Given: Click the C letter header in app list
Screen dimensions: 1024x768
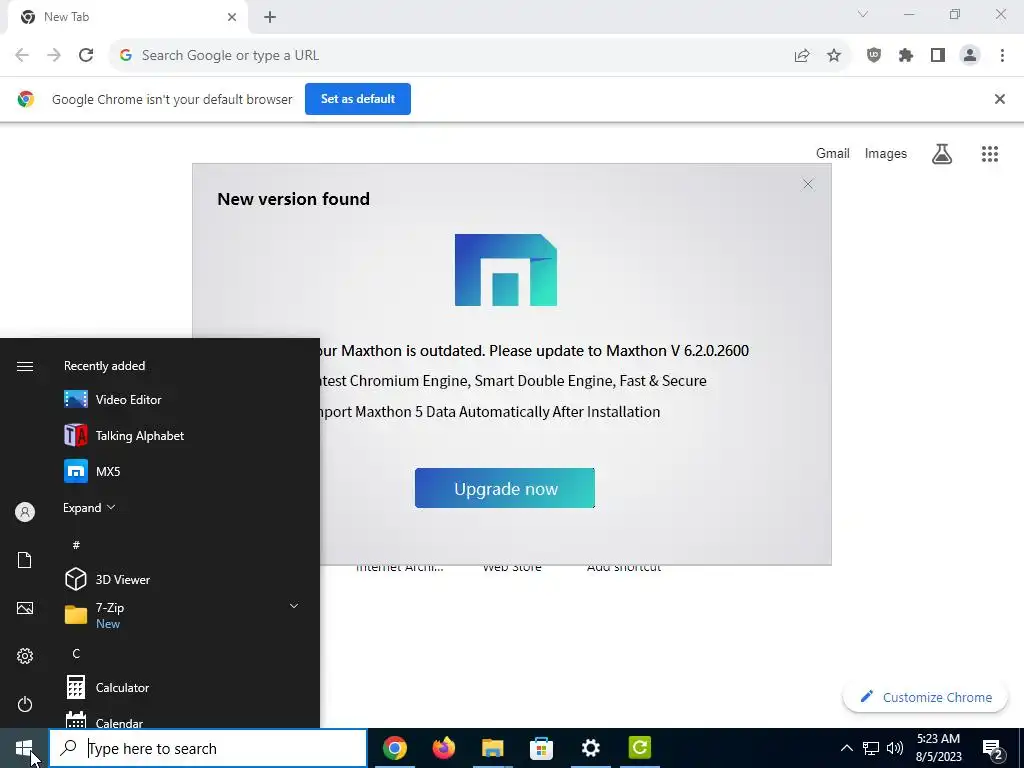Looking at the screenshot, I should (76, 654).
